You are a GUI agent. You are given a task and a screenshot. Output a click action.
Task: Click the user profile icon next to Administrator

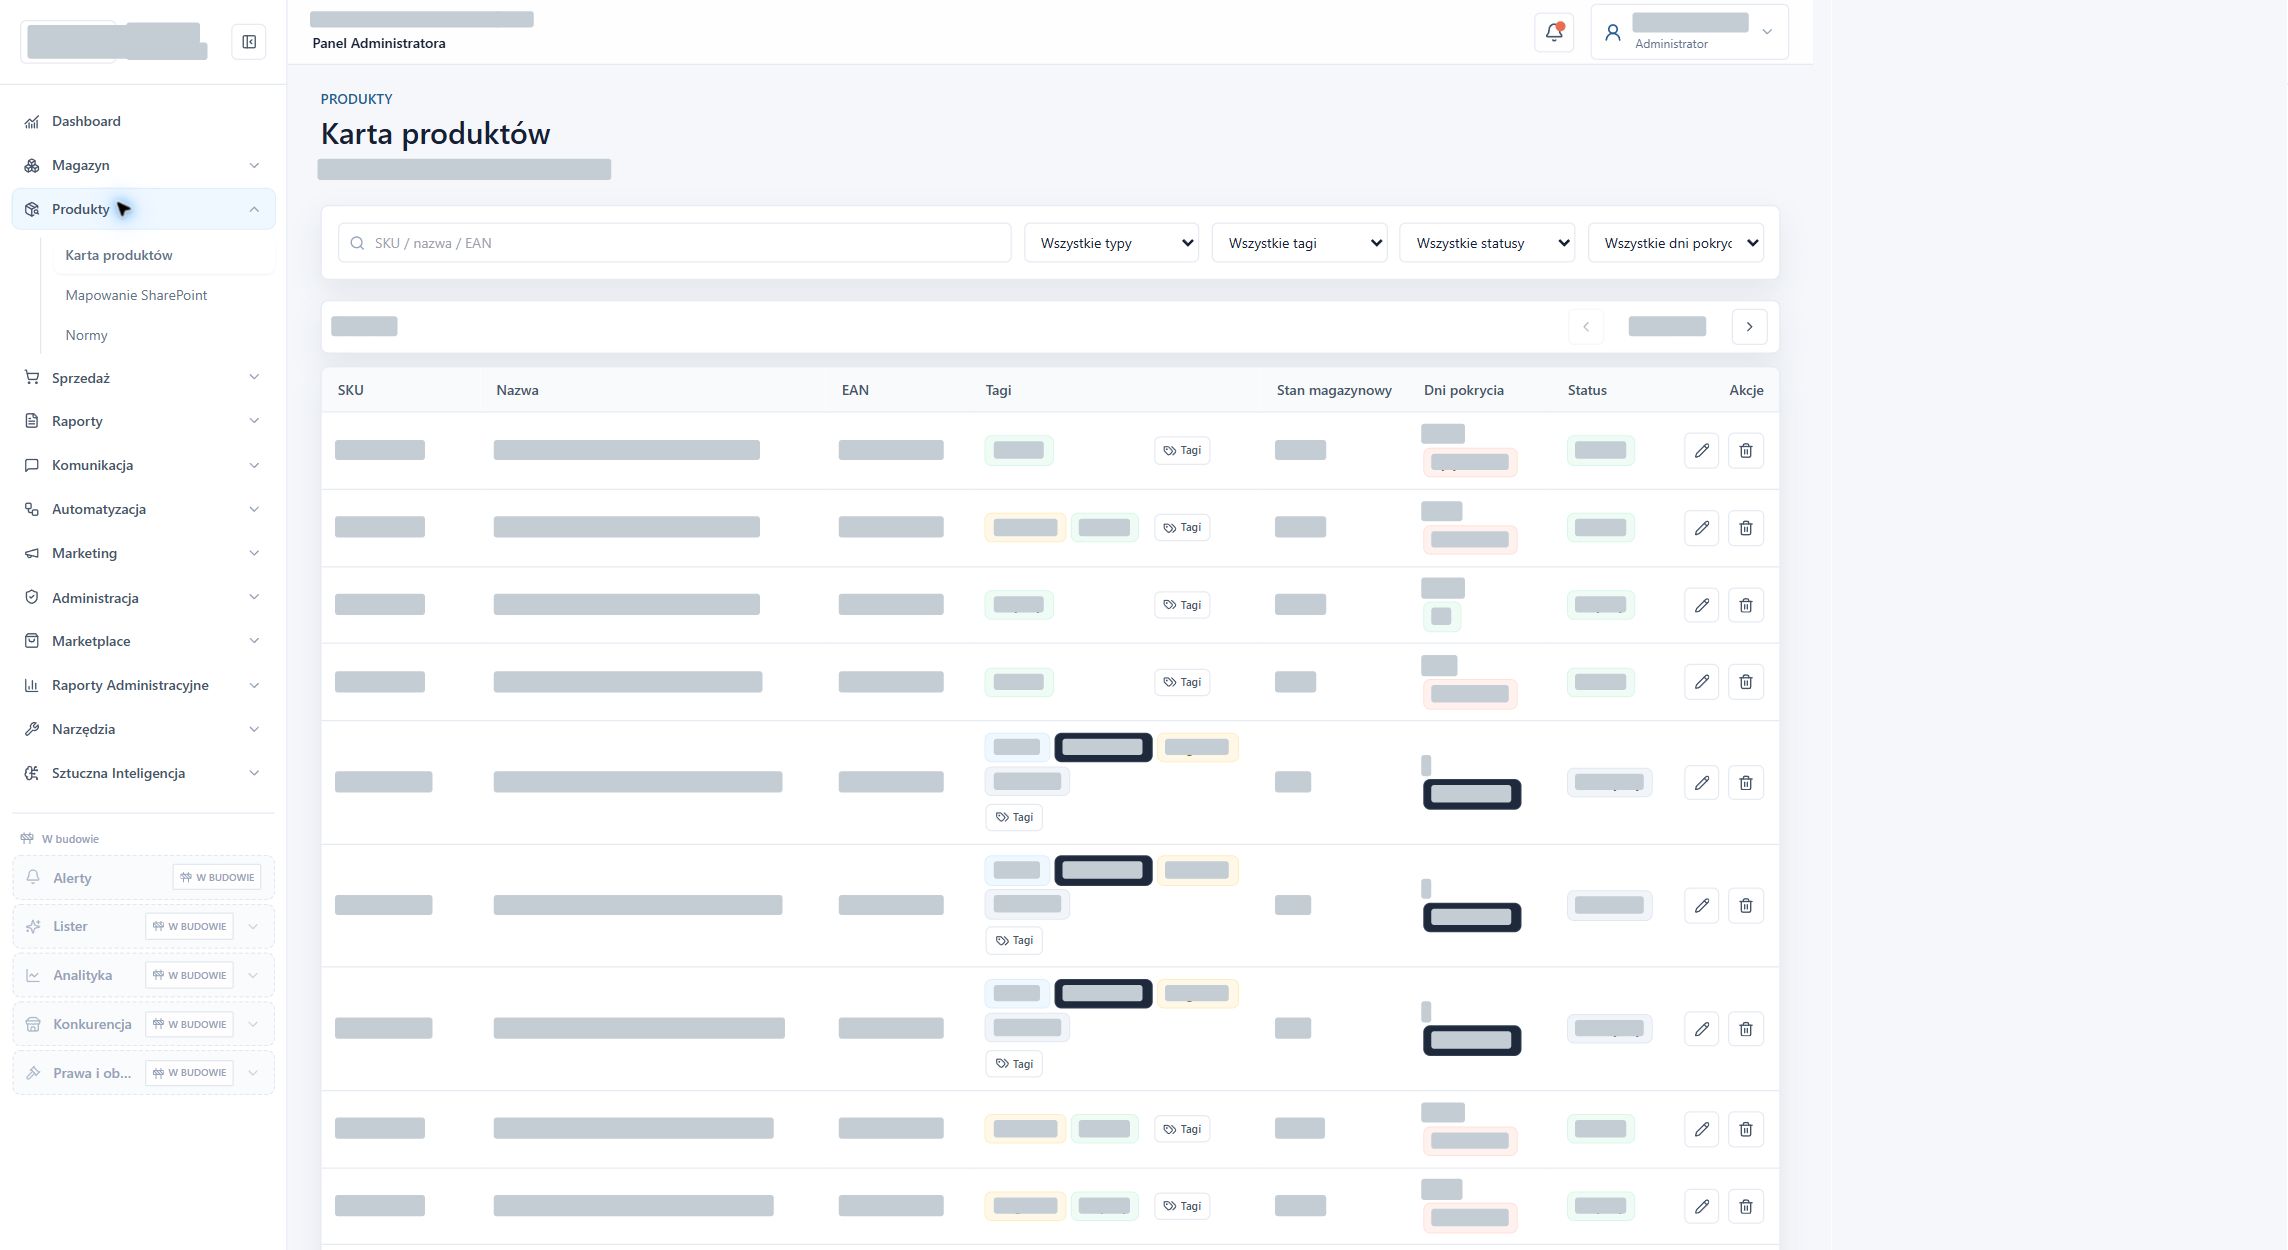point(1612,33)
